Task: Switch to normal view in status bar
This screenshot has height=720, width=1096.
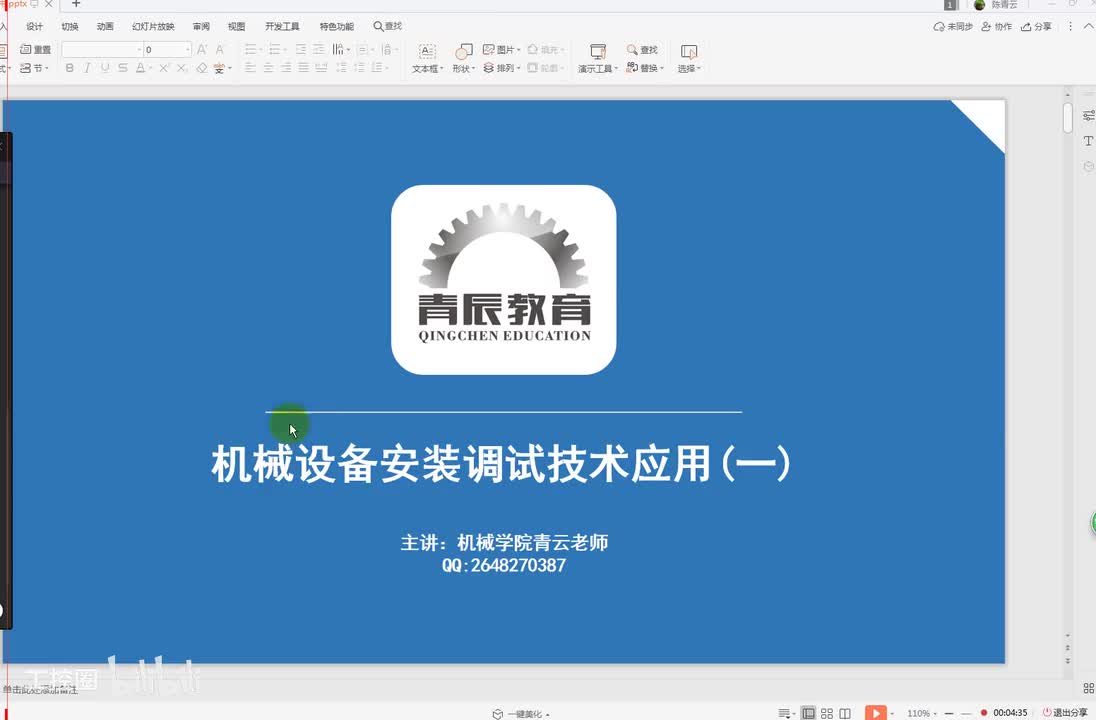Action: click(x=808, y=713)
